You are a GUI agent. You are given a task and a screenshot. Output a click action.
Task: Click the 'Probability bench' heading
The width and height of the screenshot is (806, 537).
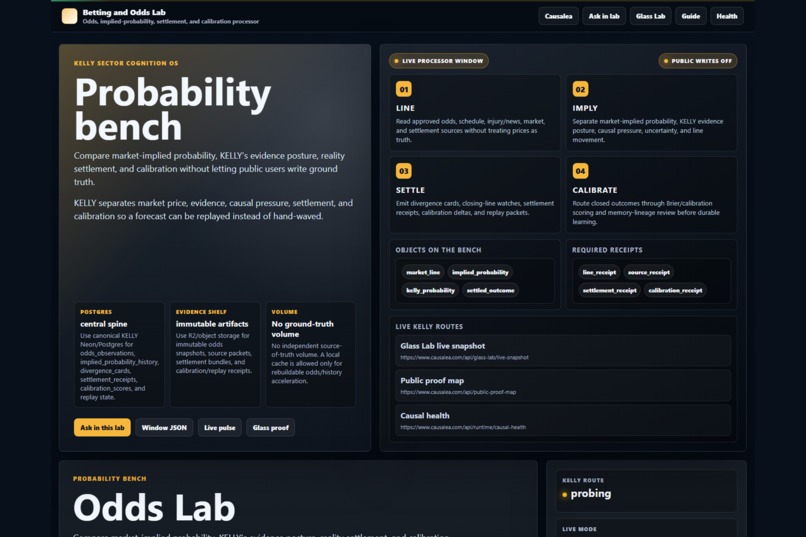173,109
